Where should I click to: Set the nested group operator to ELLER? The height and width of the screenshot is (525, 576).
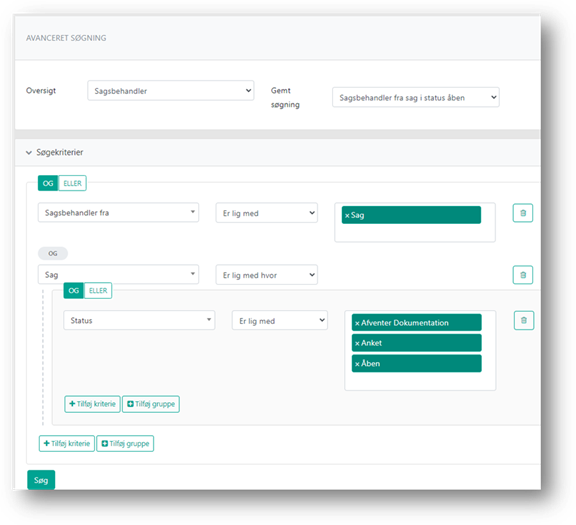point(98,291)
